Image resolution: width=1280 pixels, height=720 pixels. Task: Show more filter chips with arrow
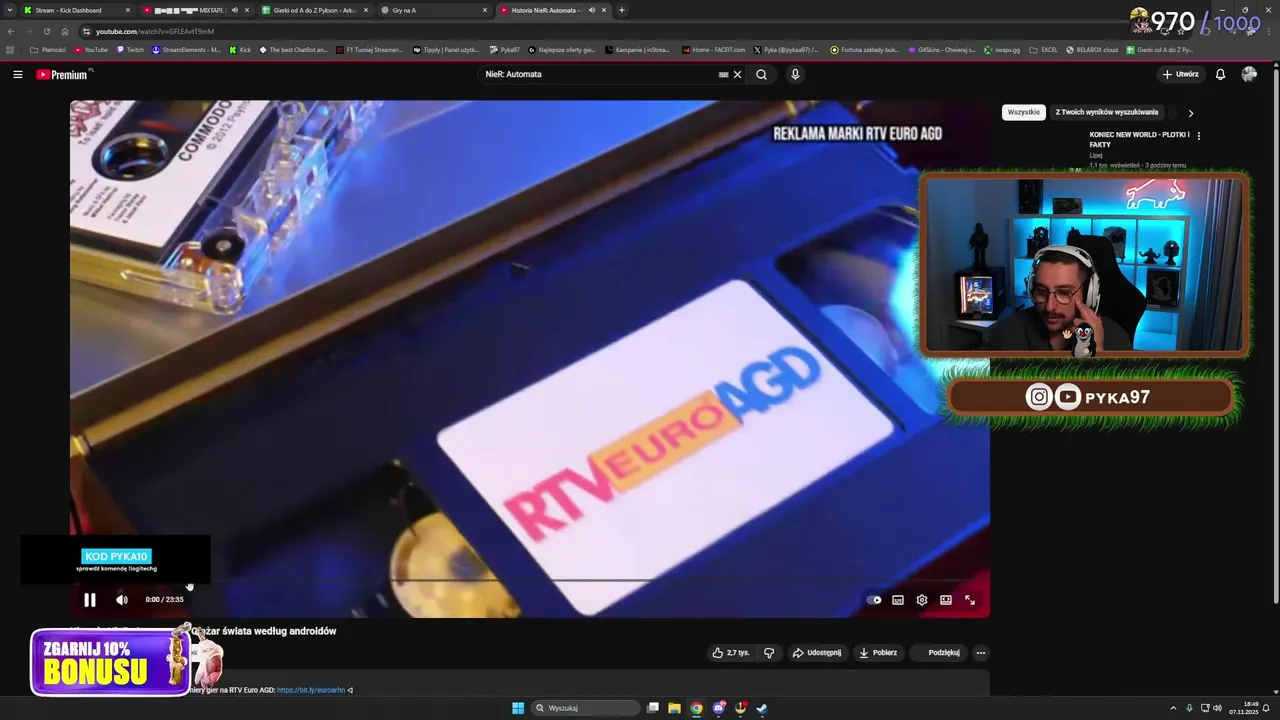1190,113
